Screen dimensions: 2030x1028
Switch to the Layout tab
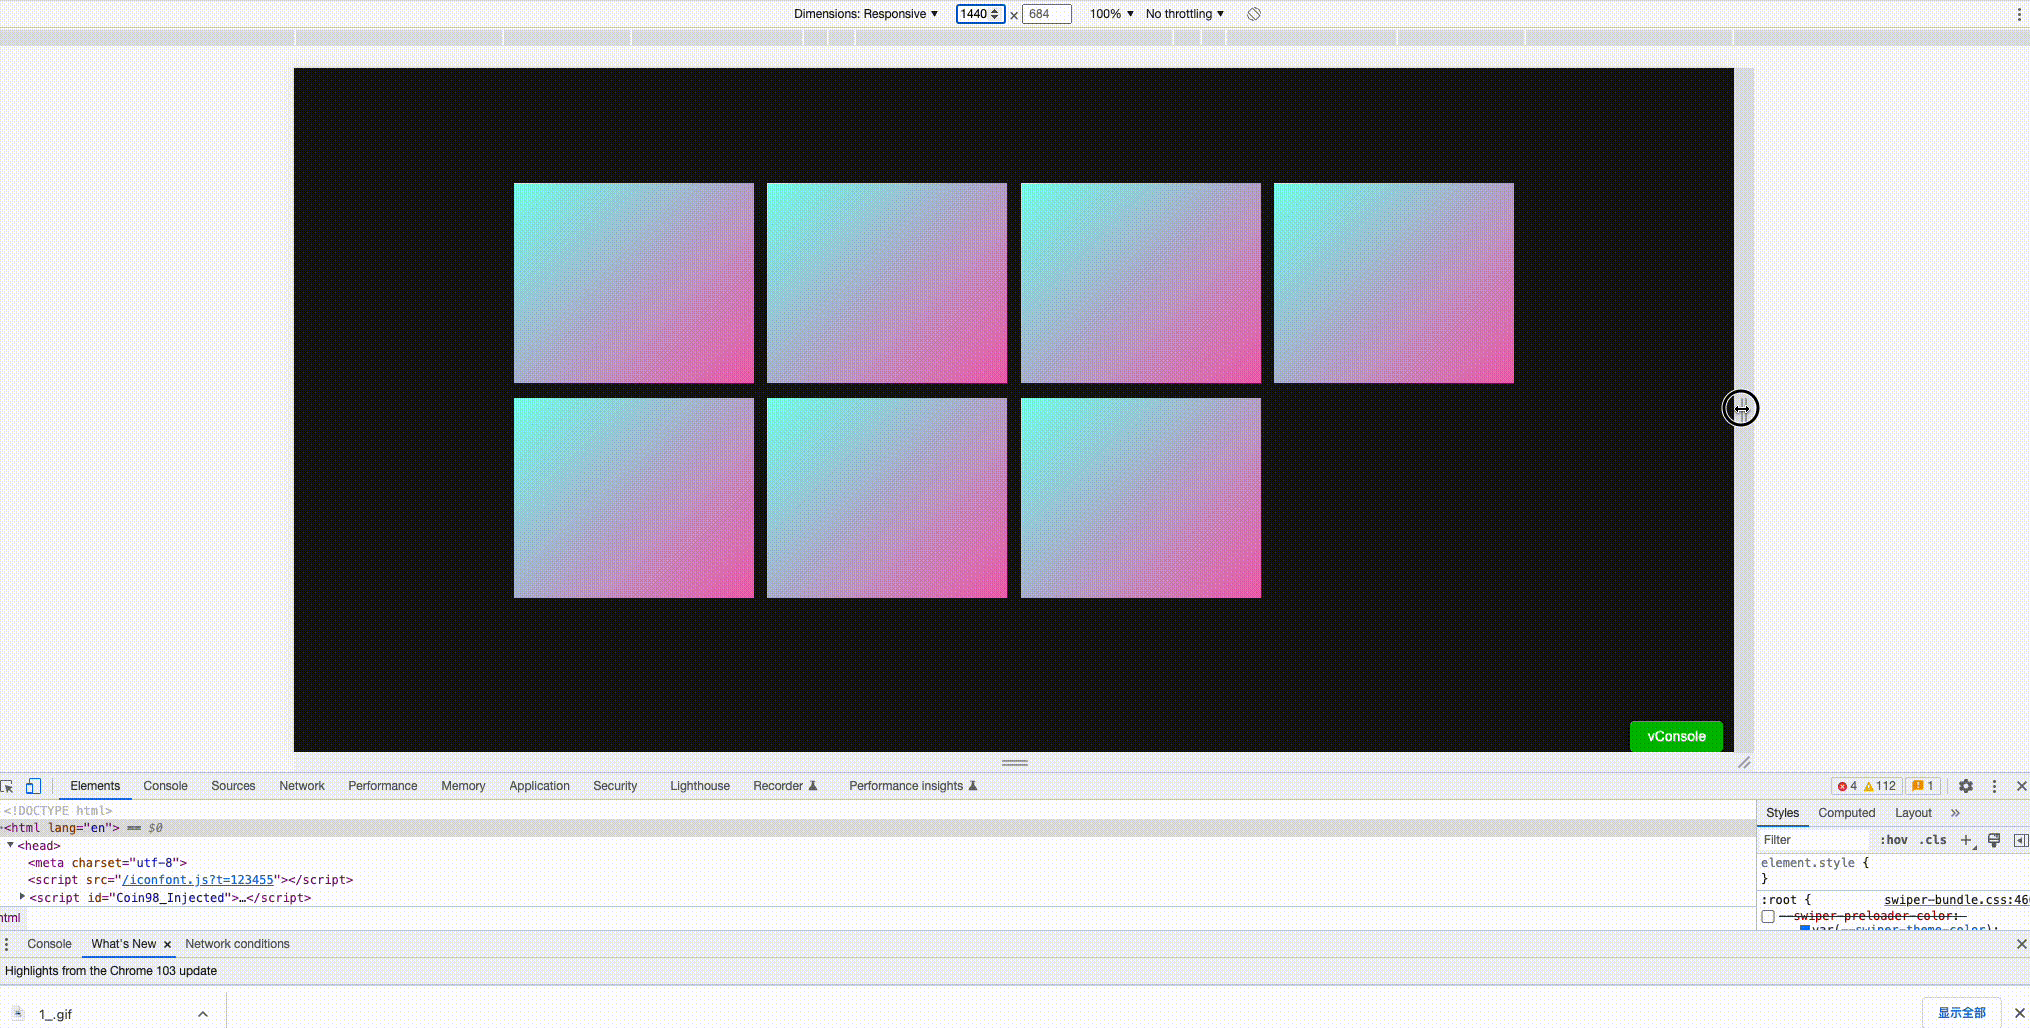pyautogui.click(x=1913, y=813)
